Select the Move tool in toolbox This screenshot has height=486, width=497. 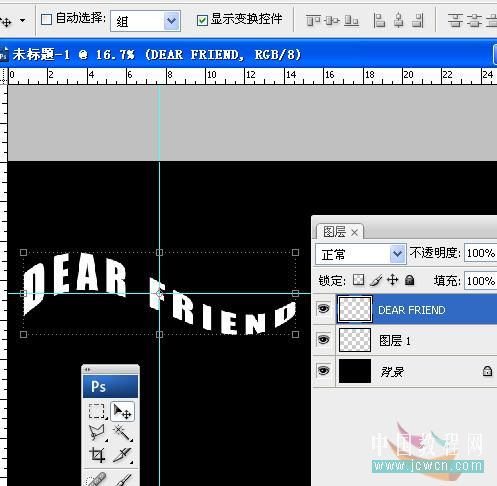(122, 411)
